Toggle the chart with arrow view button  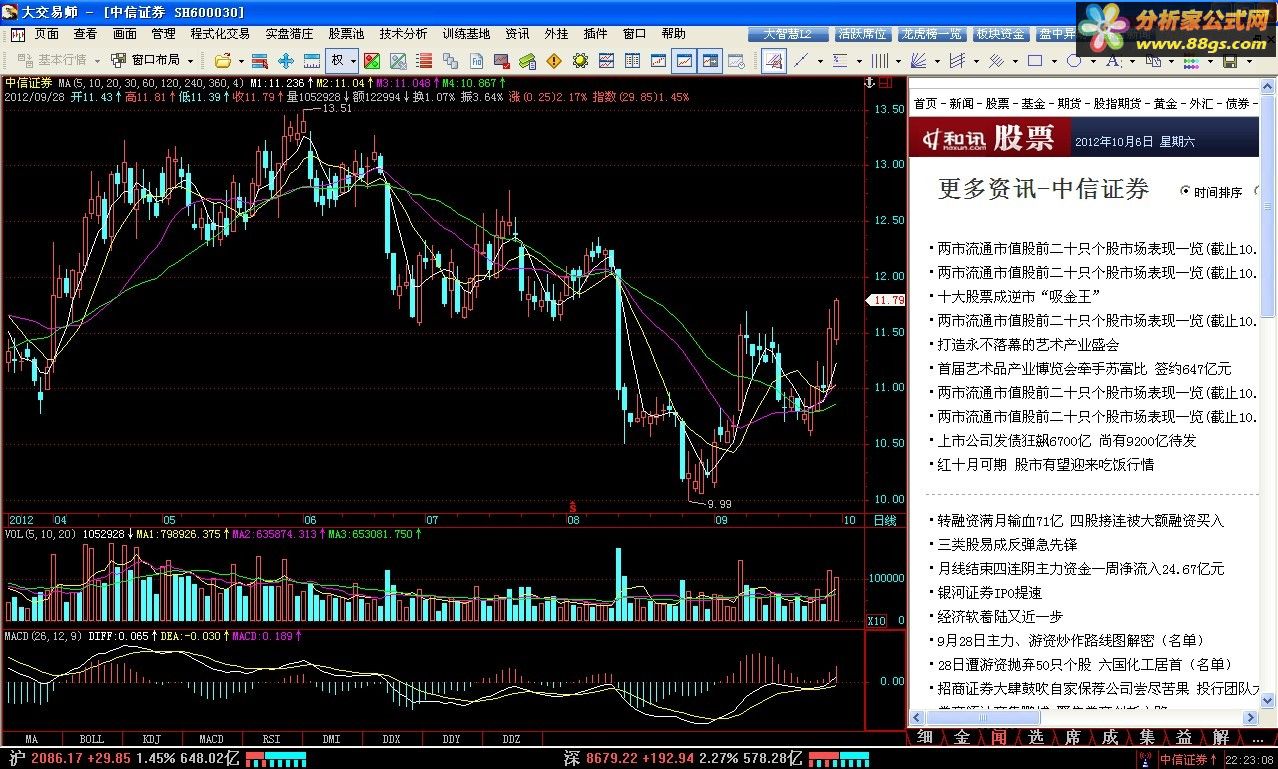tap(710, 60)
